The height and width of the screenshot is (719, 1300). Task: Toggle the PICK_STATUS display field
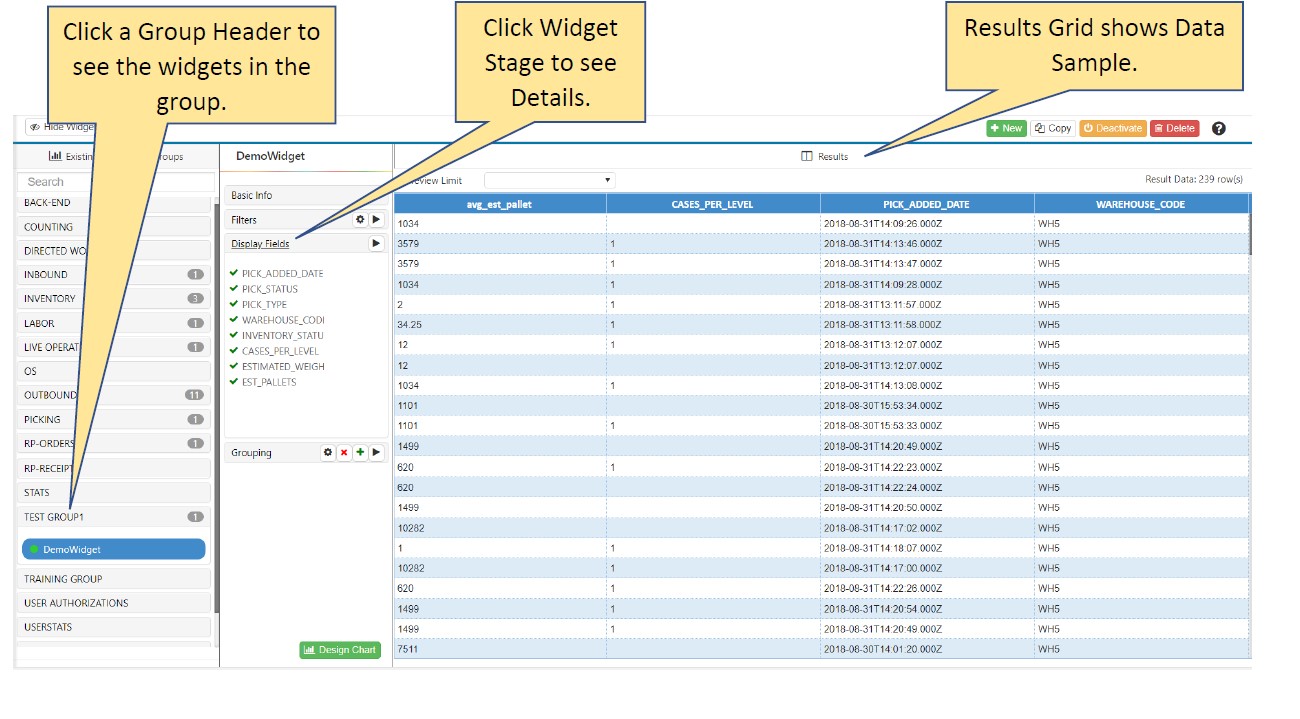[268, 289]
